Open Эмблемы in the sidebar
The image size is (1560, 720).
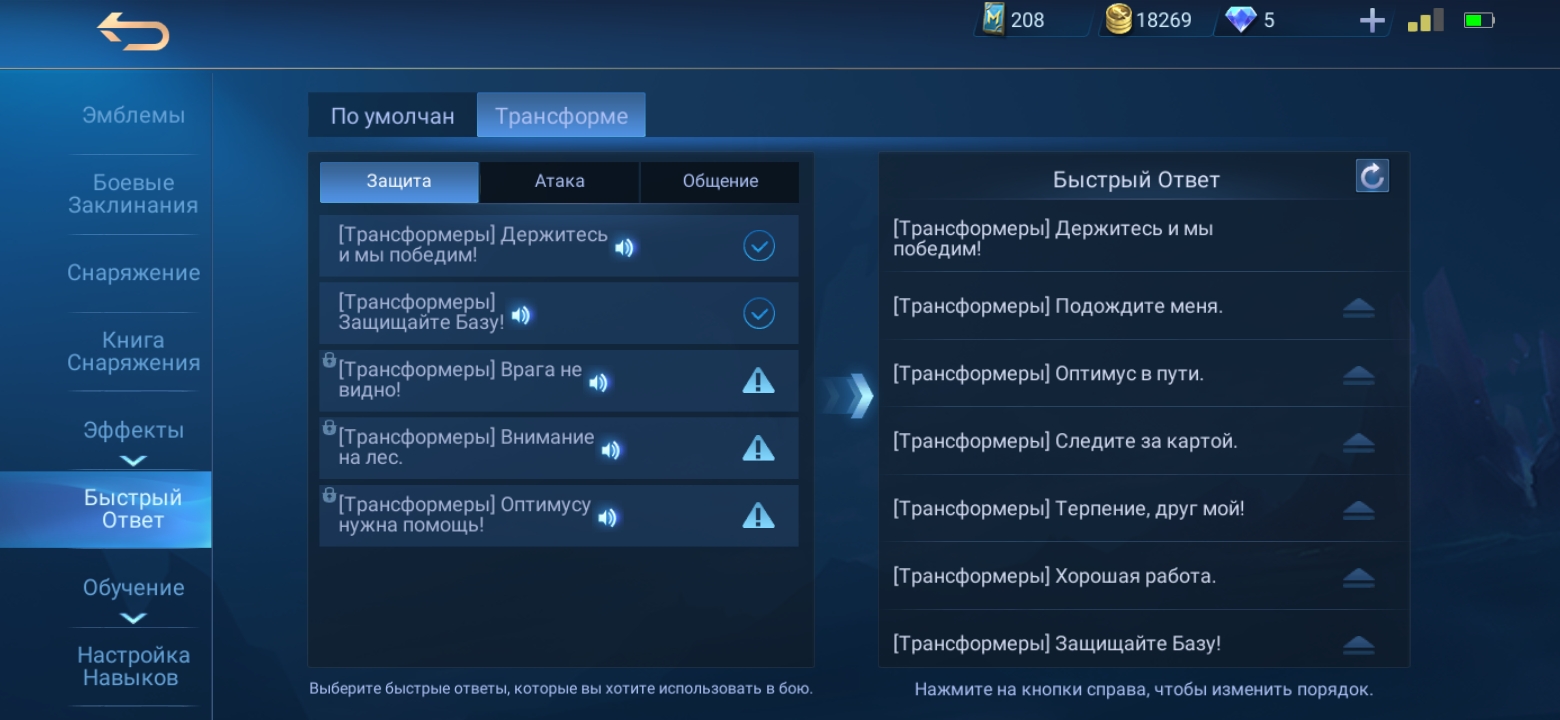point(133,116)
